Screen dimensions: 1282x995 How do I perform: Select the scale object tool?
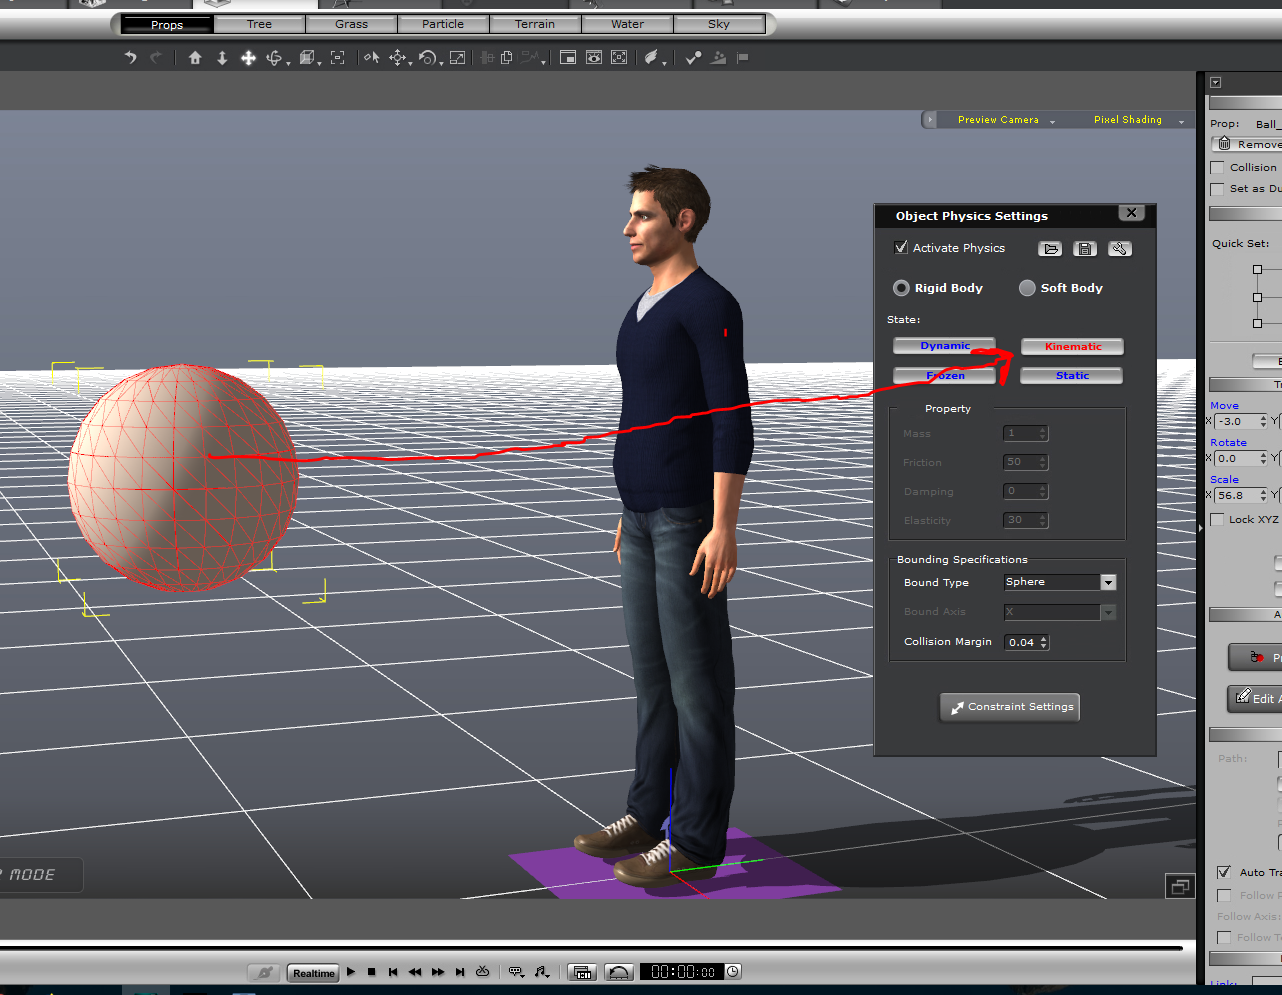click(457, 58)
